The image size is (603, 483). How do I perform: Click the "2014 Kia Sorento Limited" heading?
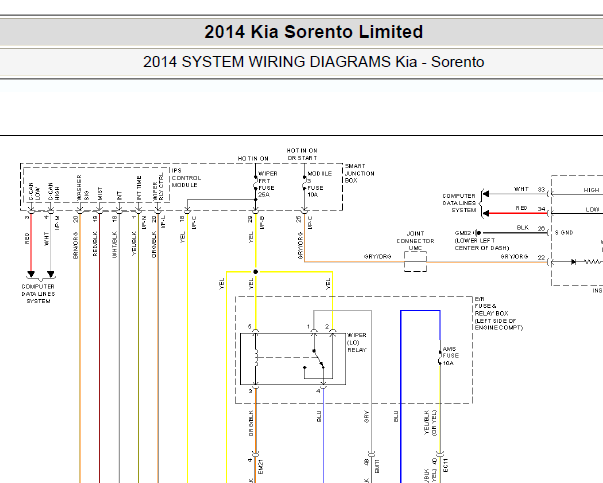pos(313,32)
